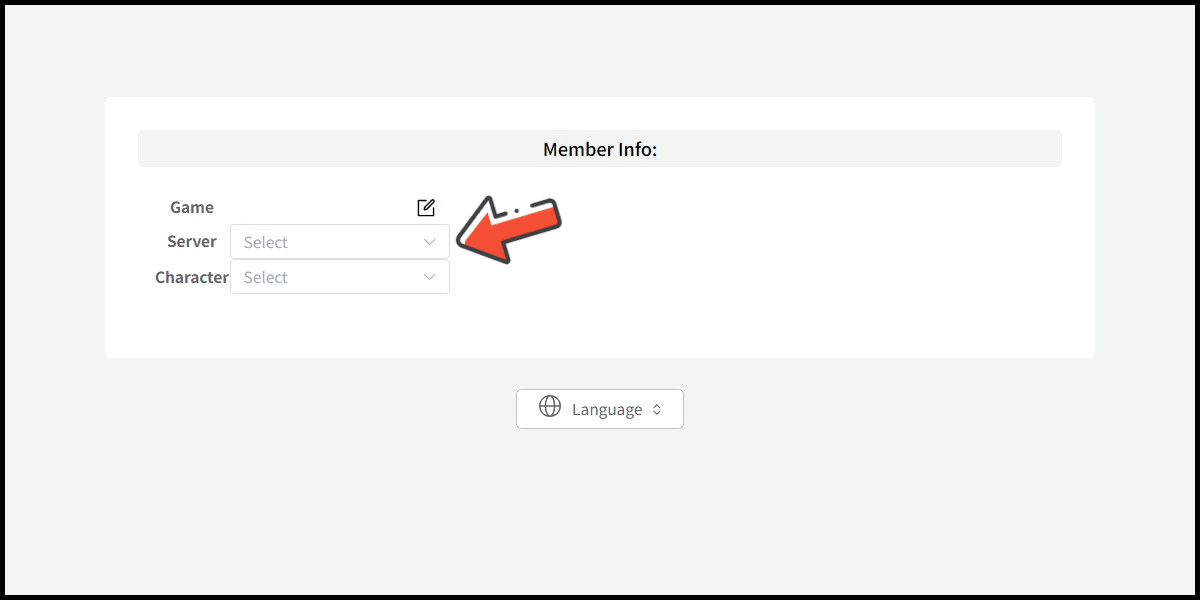This screenshot has width=1200, height=600.
Task: Click the up-down arrows beside Language
Action: point(657,410)
